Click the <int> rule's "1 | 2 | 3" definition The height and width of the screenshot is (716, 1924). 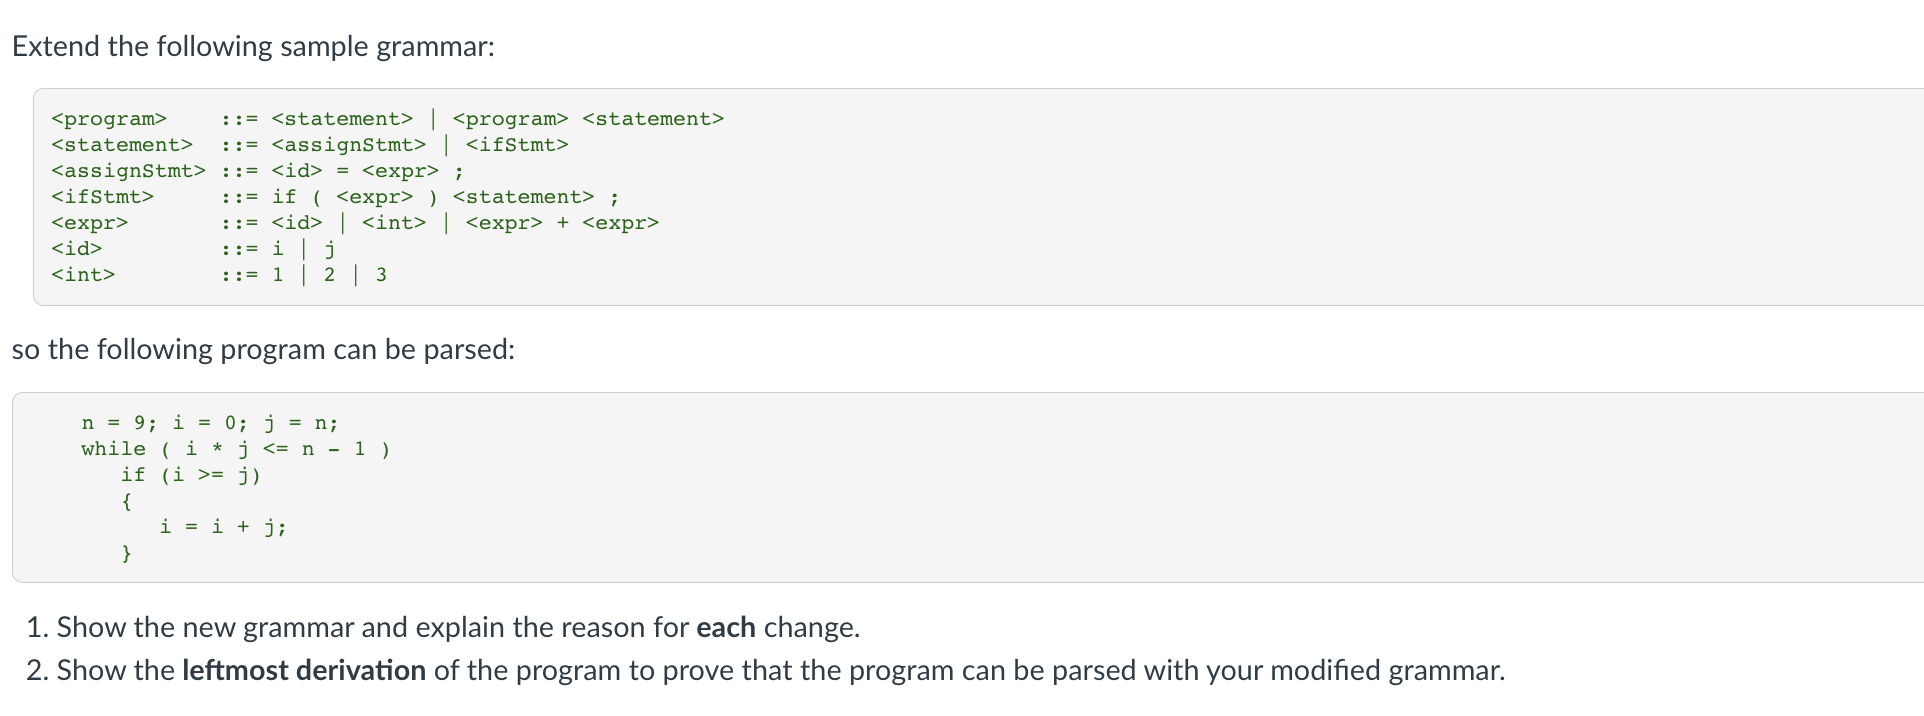329,275
